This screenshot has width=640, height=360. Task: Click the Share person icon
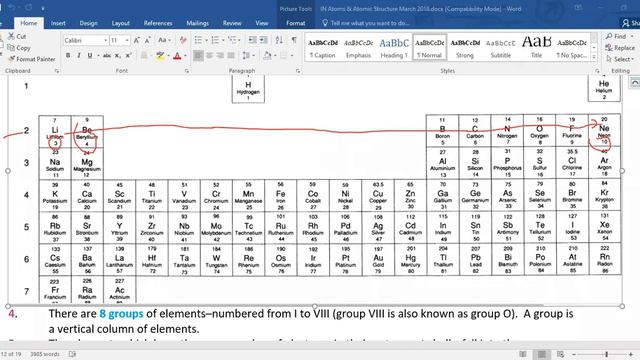tap(626, 23)
